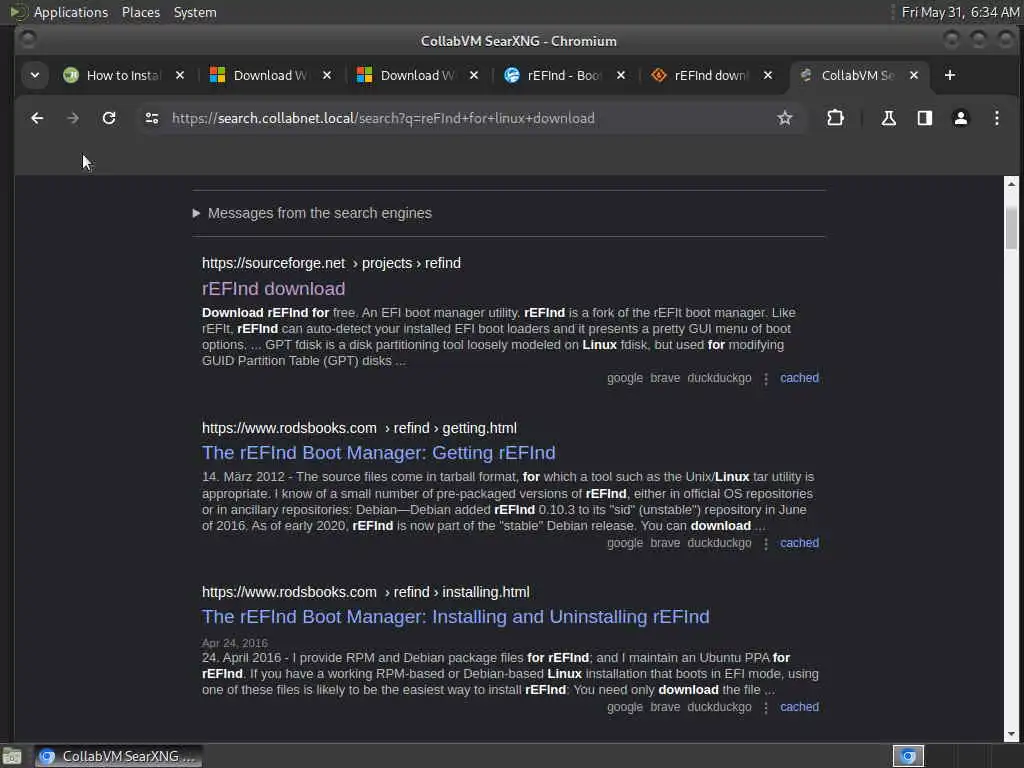Screen dimensions: 1024x768
Task: Click the workspace switcher icon in bottom panel
Action: tap(908, 756)
